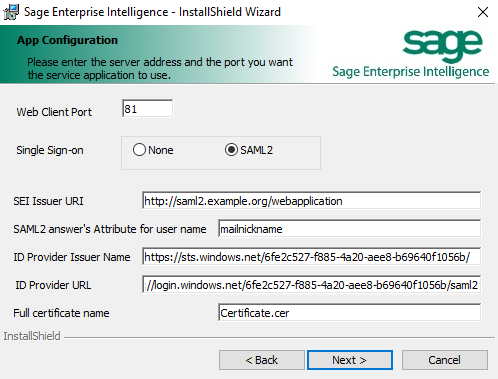Click the Web Client Port input box

(x=148, y=109)
